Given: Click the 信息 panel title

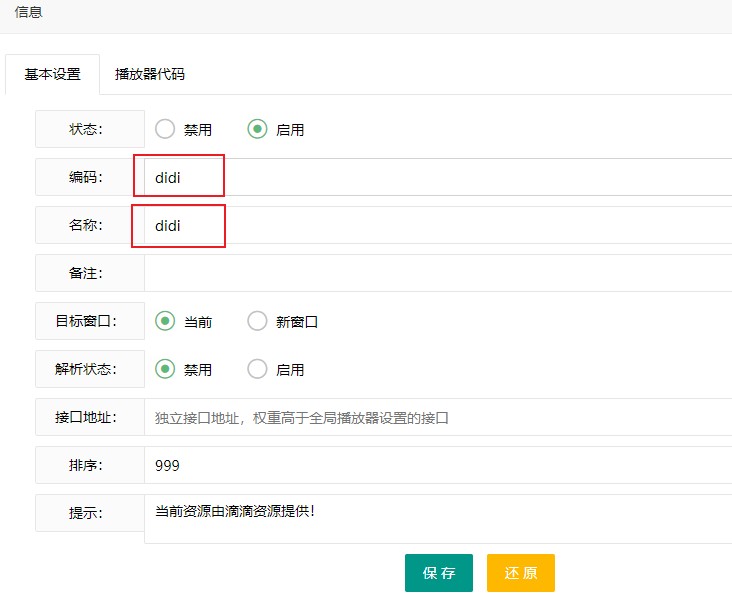Looking at the screenshot, I should coord(29,13).
